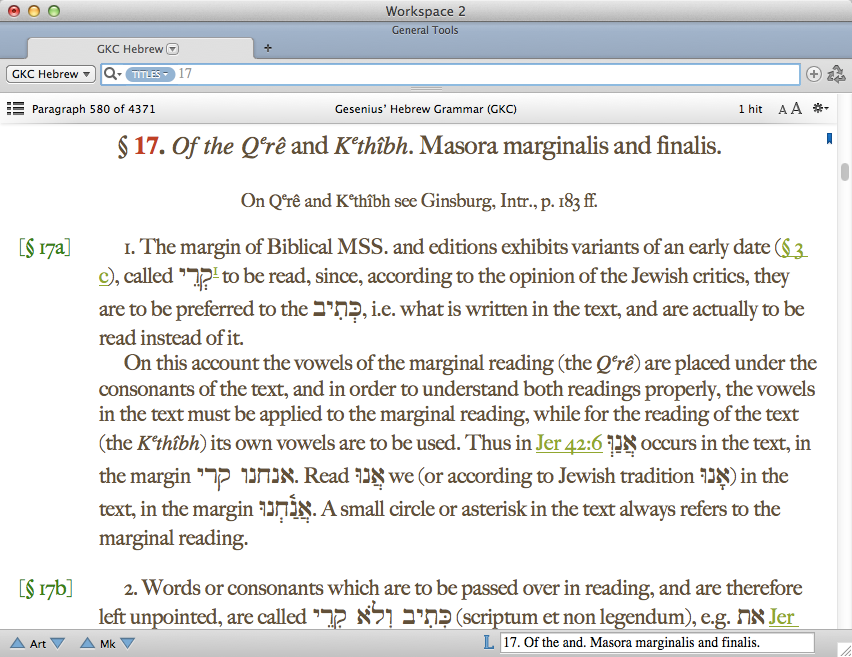Image resolution: width=852 pixels, height=657 pixels.
Task: Click the add search criteria plus icon
Action: pyautogui.click(x=813, y=74)
